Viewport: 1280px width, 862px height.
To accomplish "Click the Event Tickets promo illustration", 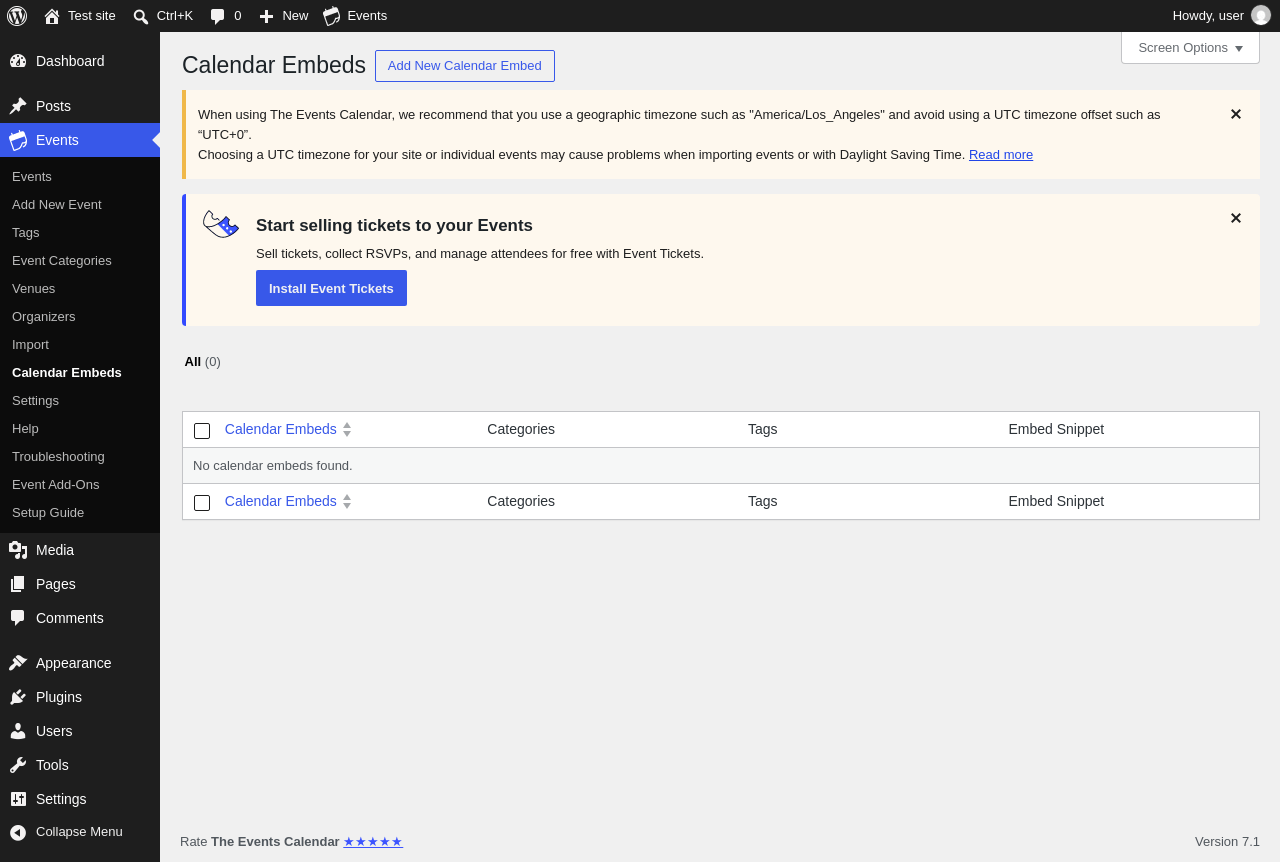I will [x=221, y=224].
